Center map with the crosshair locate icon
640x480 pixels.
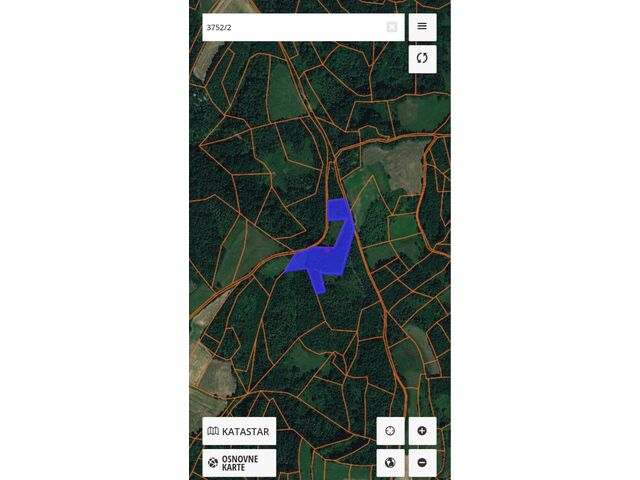tap(390, 431)
